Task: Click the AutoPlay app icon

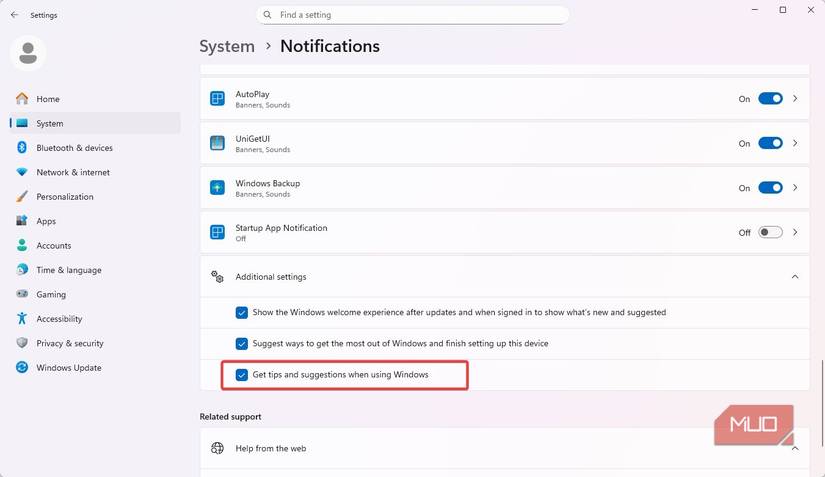Action: 217,99
